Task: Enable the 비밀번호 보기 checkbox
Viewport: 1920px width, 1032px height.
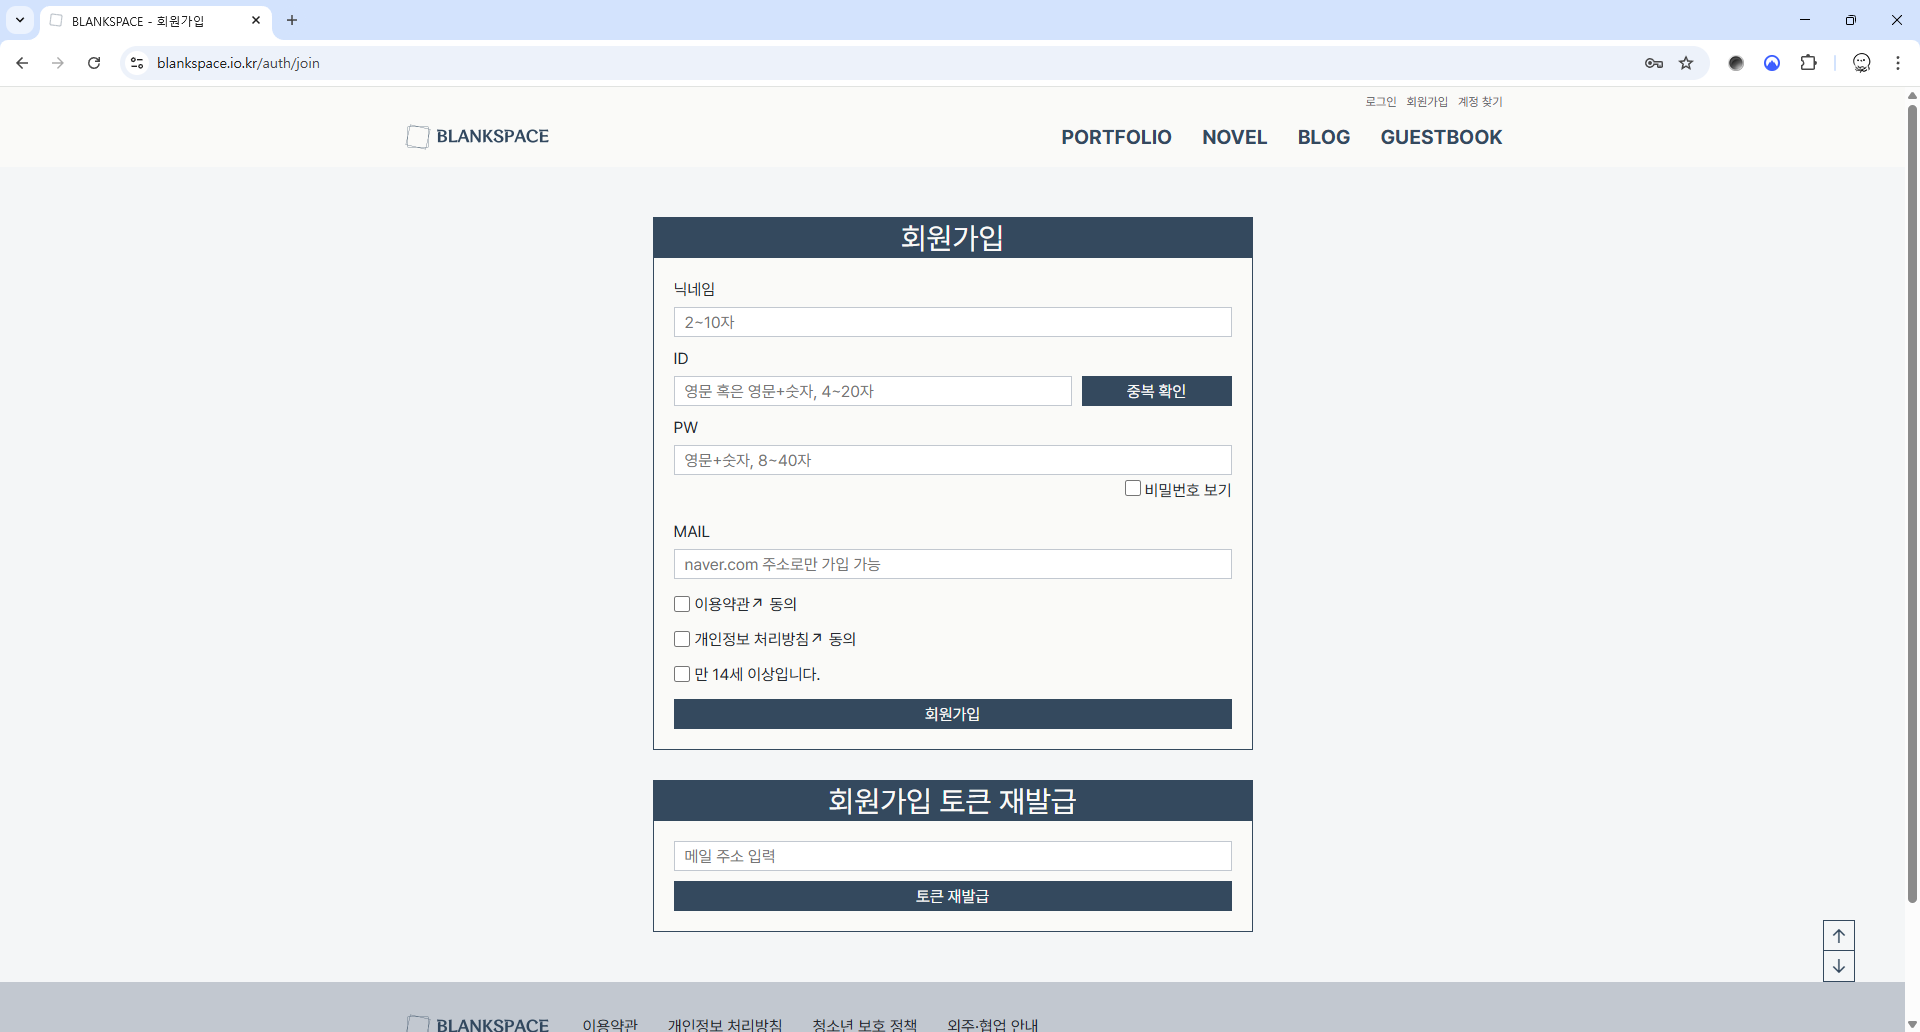Action: point(1133,489)
